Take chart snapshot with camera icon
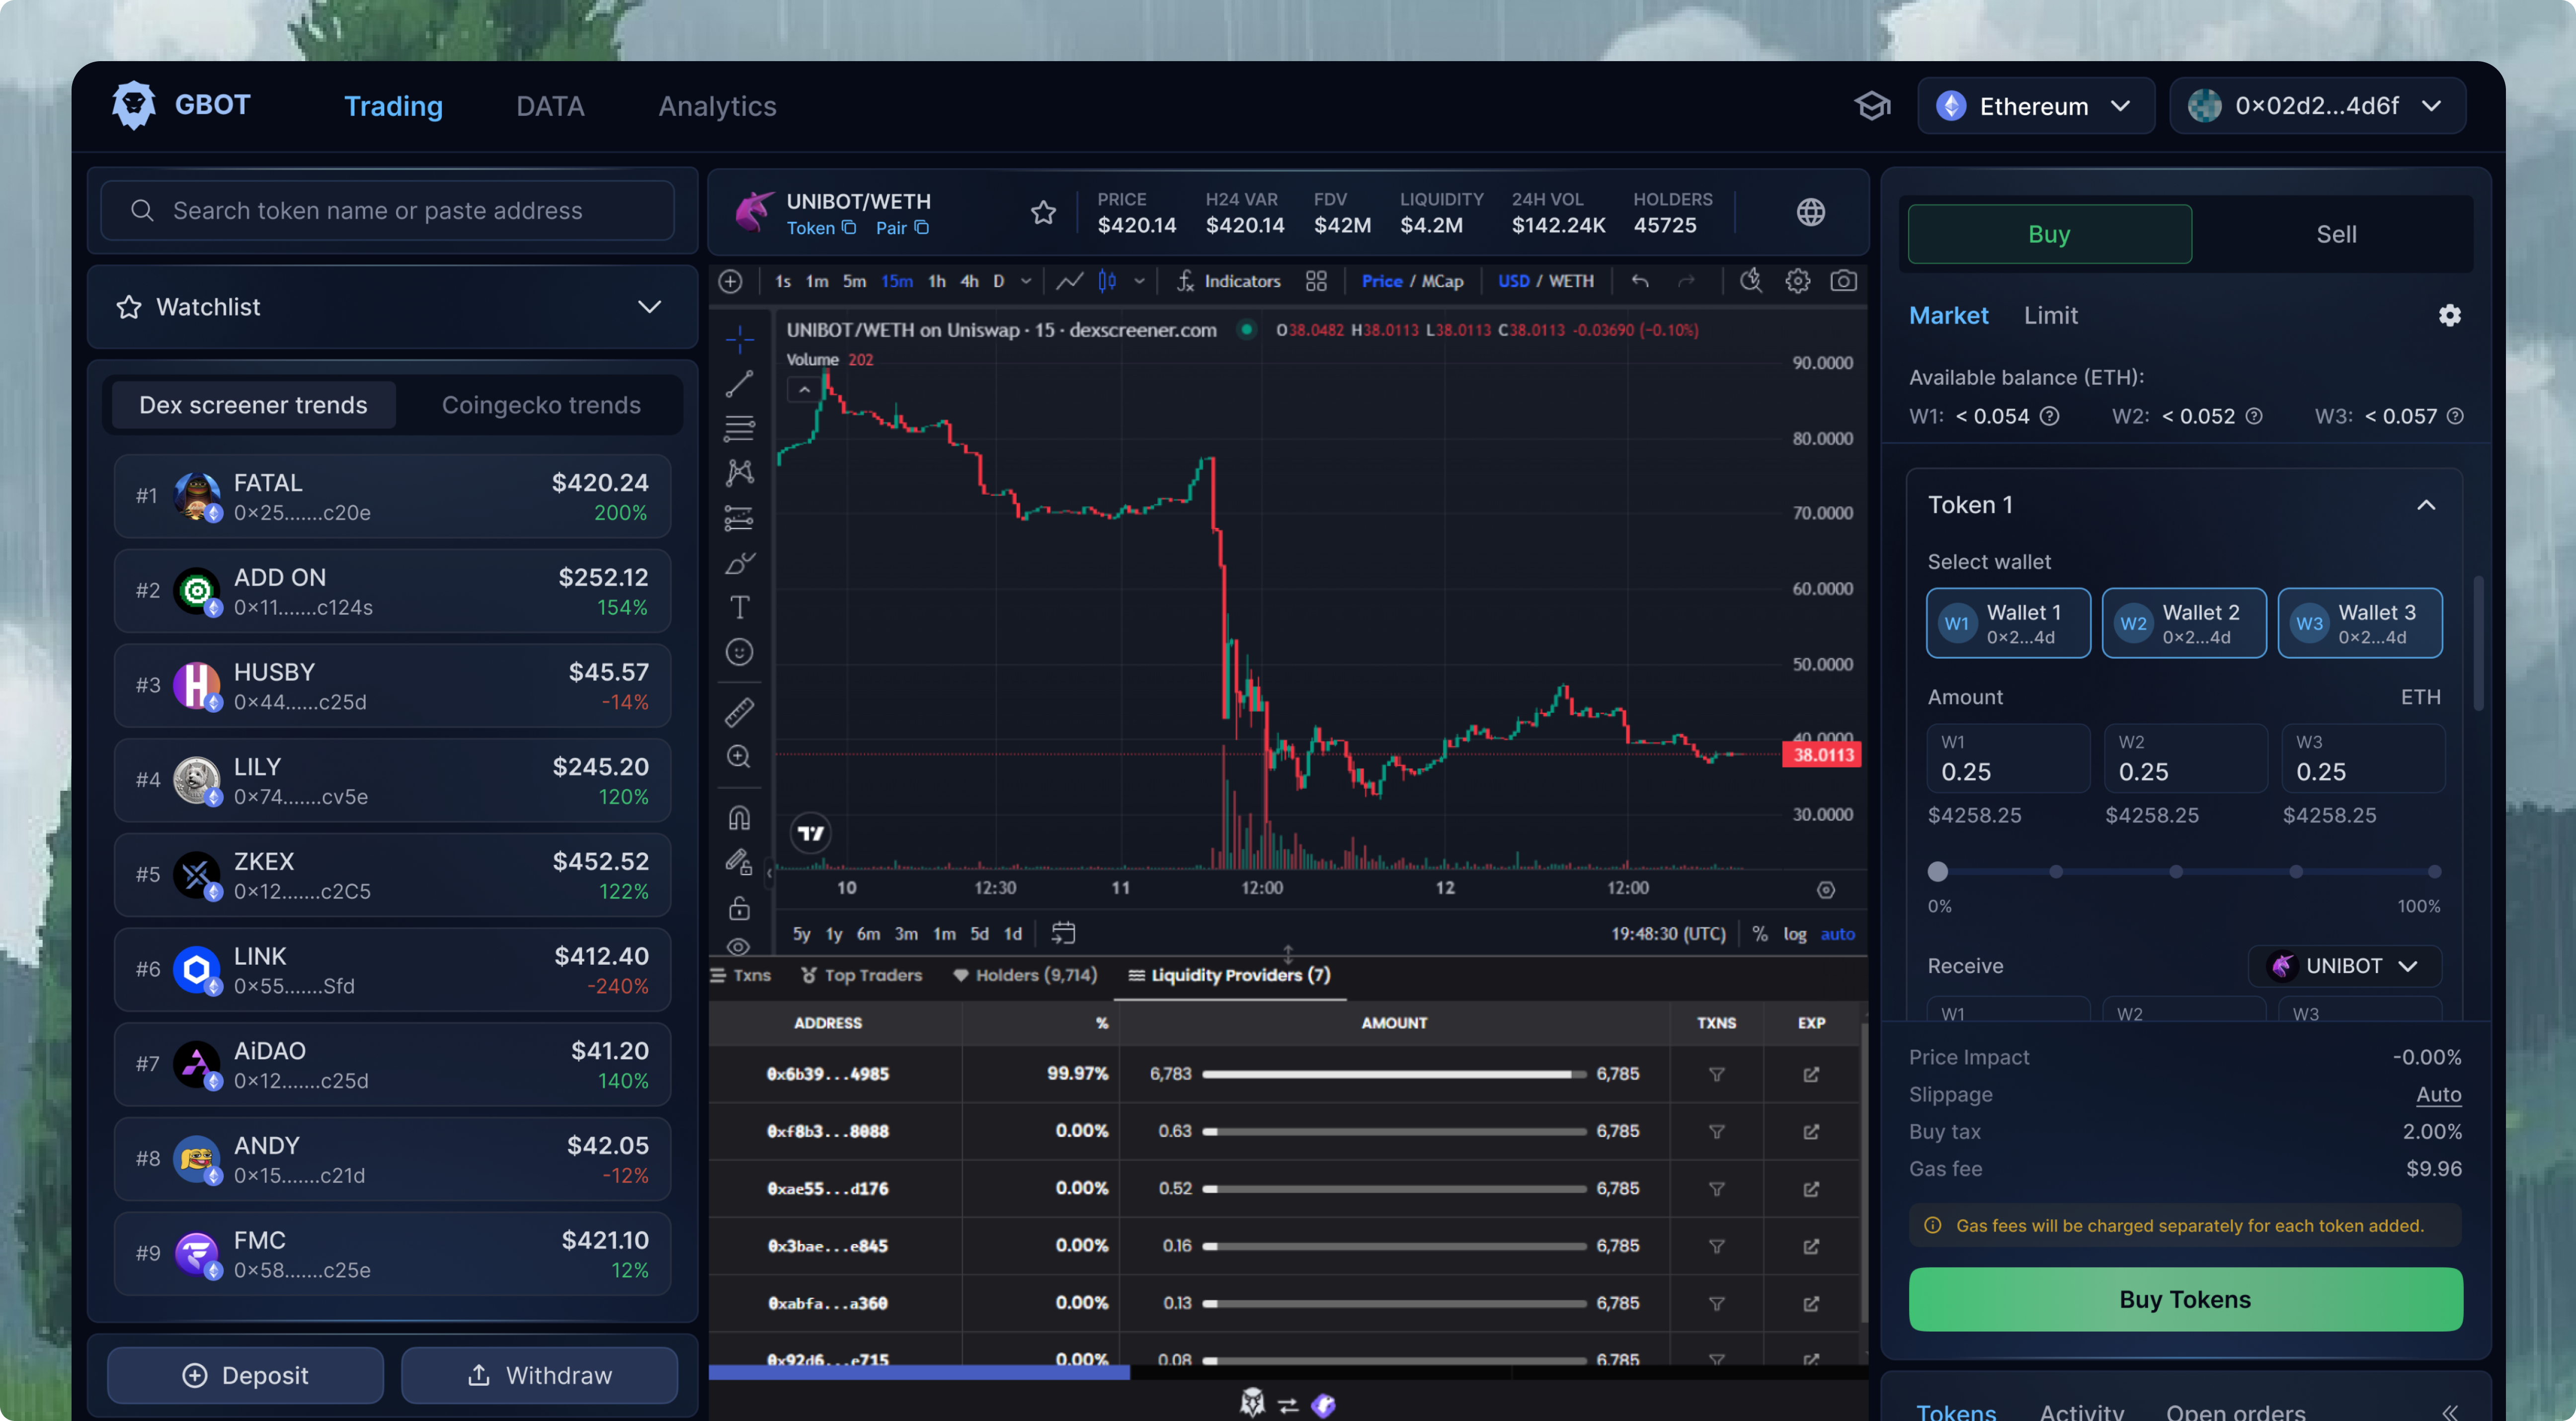 [x=1843, y=281]
